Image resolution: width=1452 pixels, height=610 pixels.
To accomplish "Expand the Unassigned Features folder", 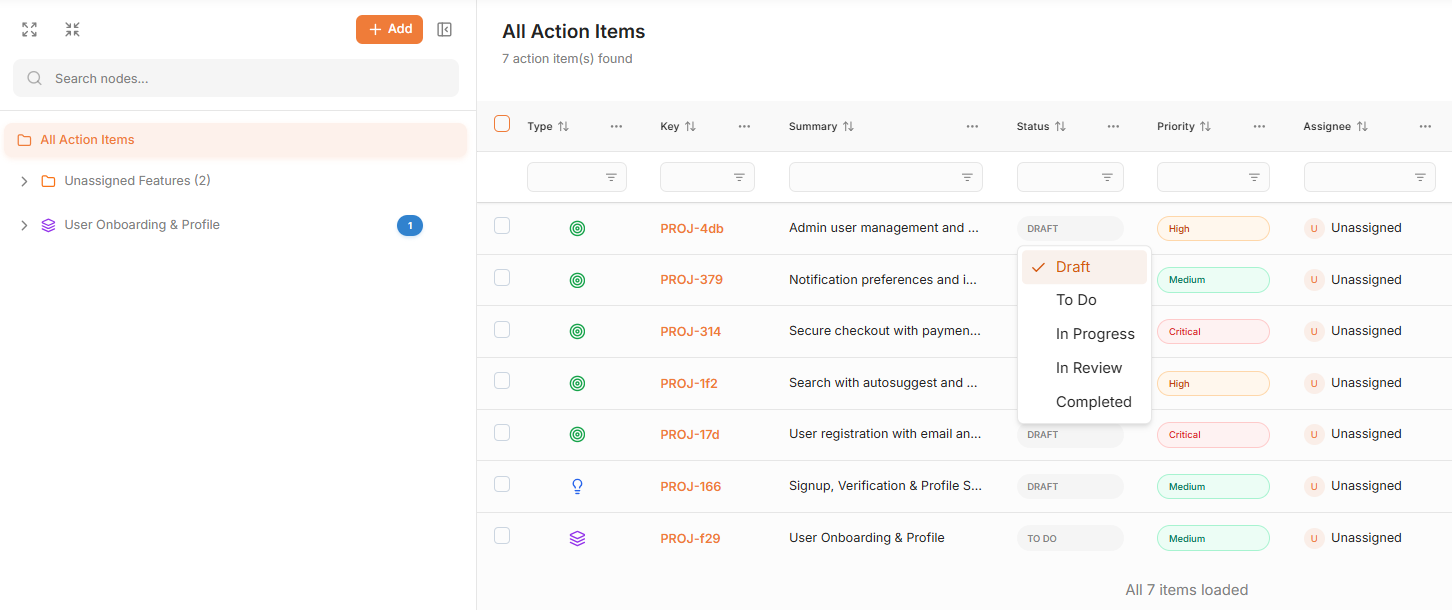I will 24,181.
